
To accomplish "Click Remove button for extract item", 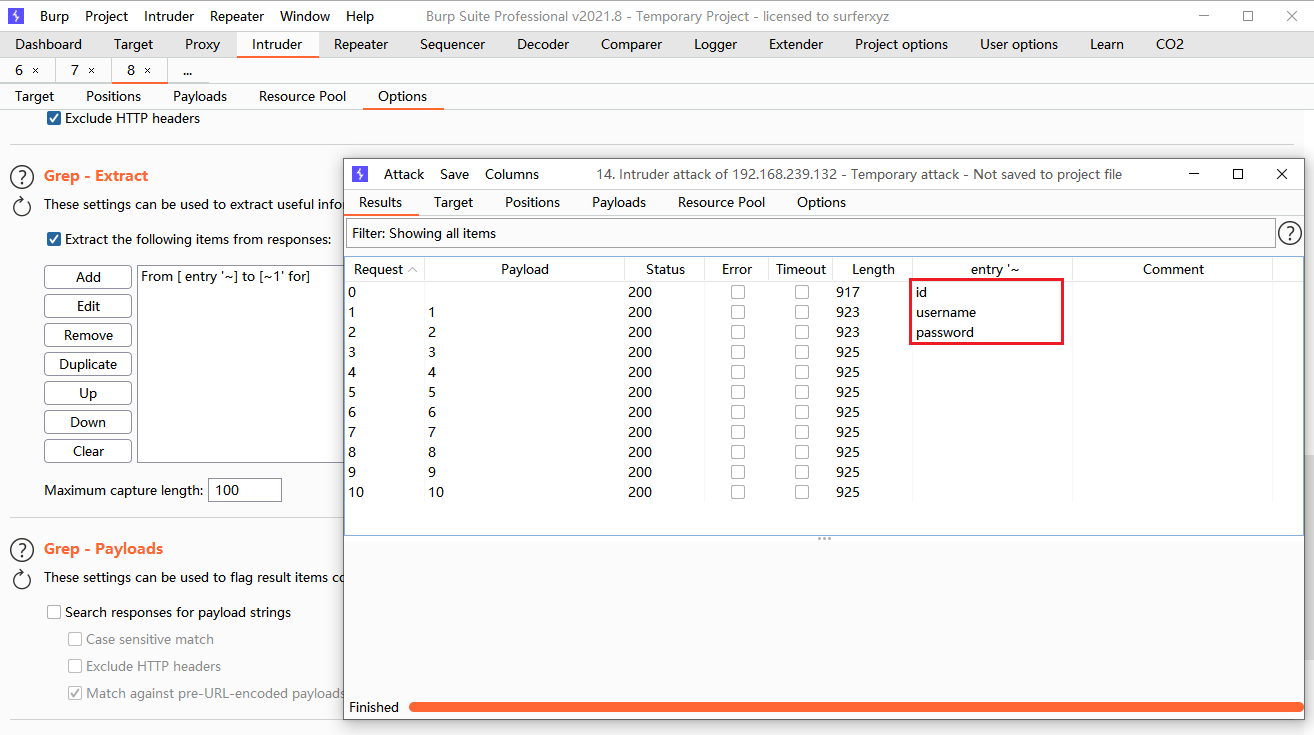I will (88, 335).
